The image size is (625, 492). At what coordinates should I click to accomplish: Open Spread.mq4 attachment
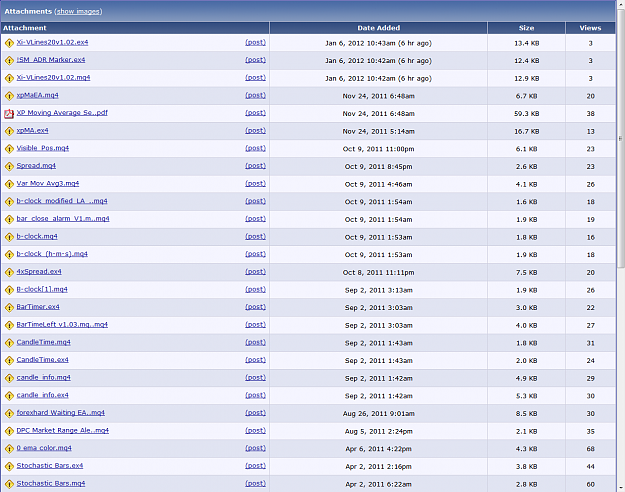[36, 165]
